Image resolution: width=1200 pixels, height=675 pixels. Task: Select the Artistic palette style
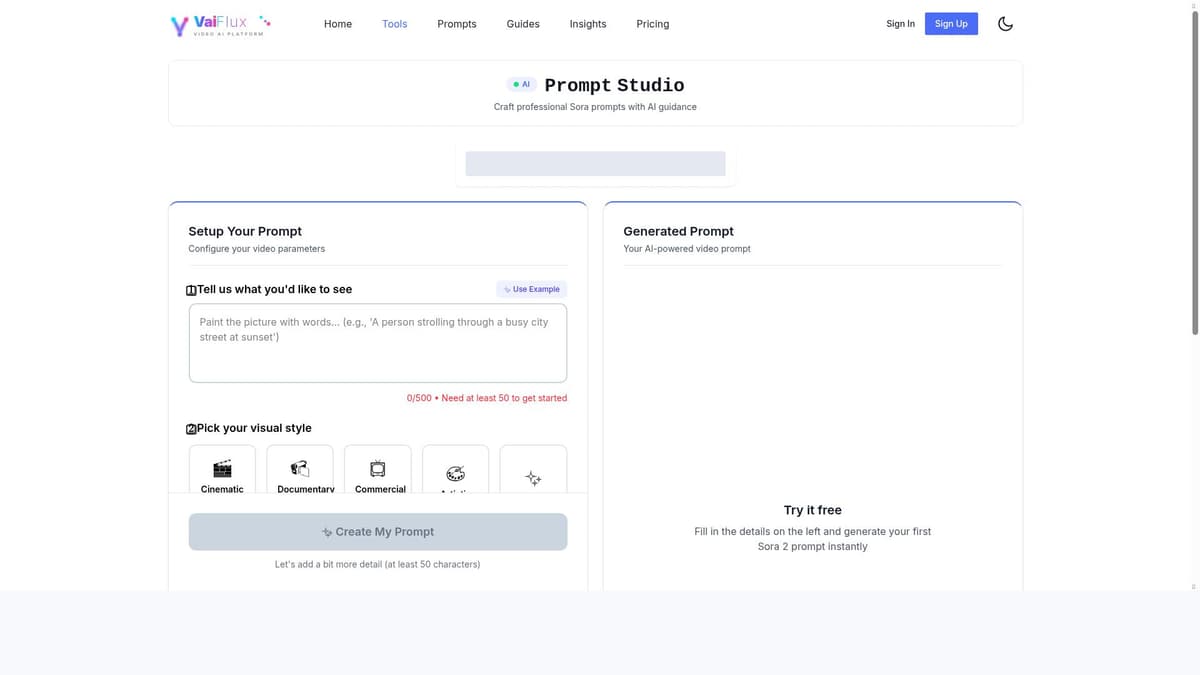455,470
